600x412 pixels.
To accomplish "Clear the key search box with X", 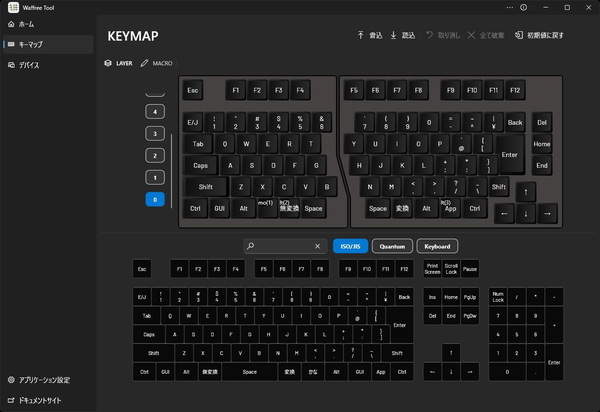I will [317, 246].
